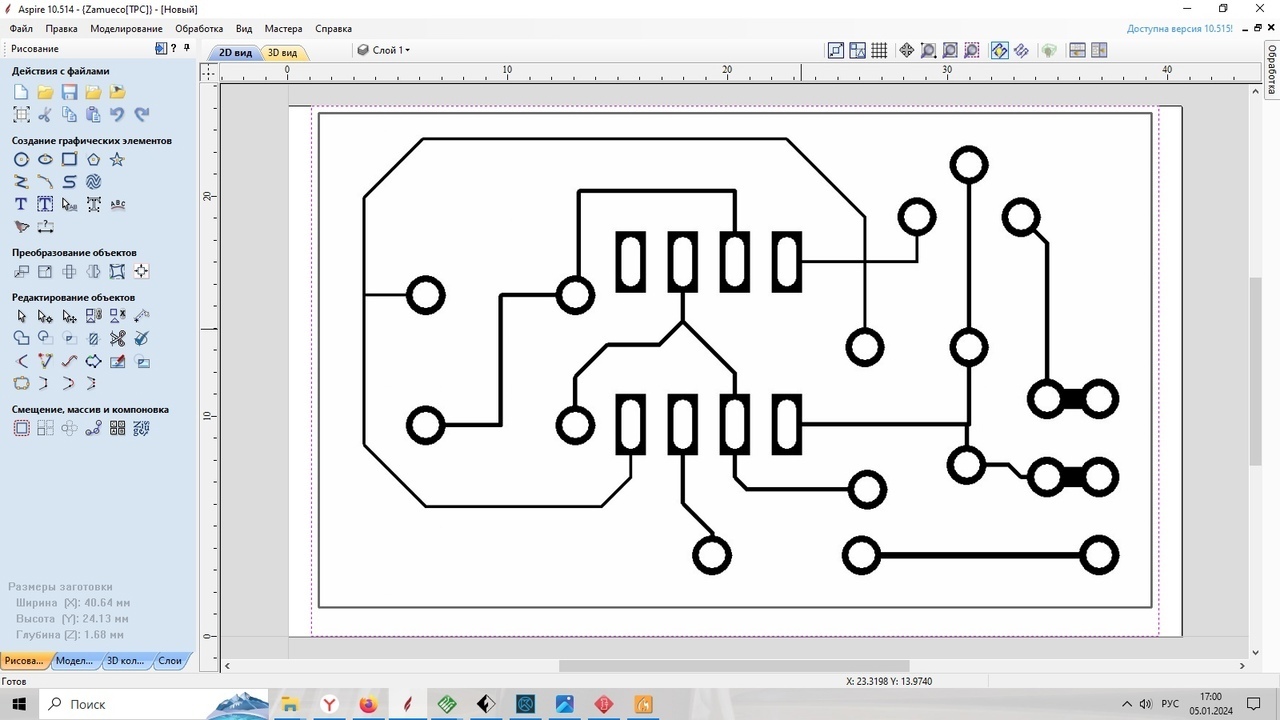Open the Моделирование menu
This screenshot has height=720, width=1280.
click(126, 29)
